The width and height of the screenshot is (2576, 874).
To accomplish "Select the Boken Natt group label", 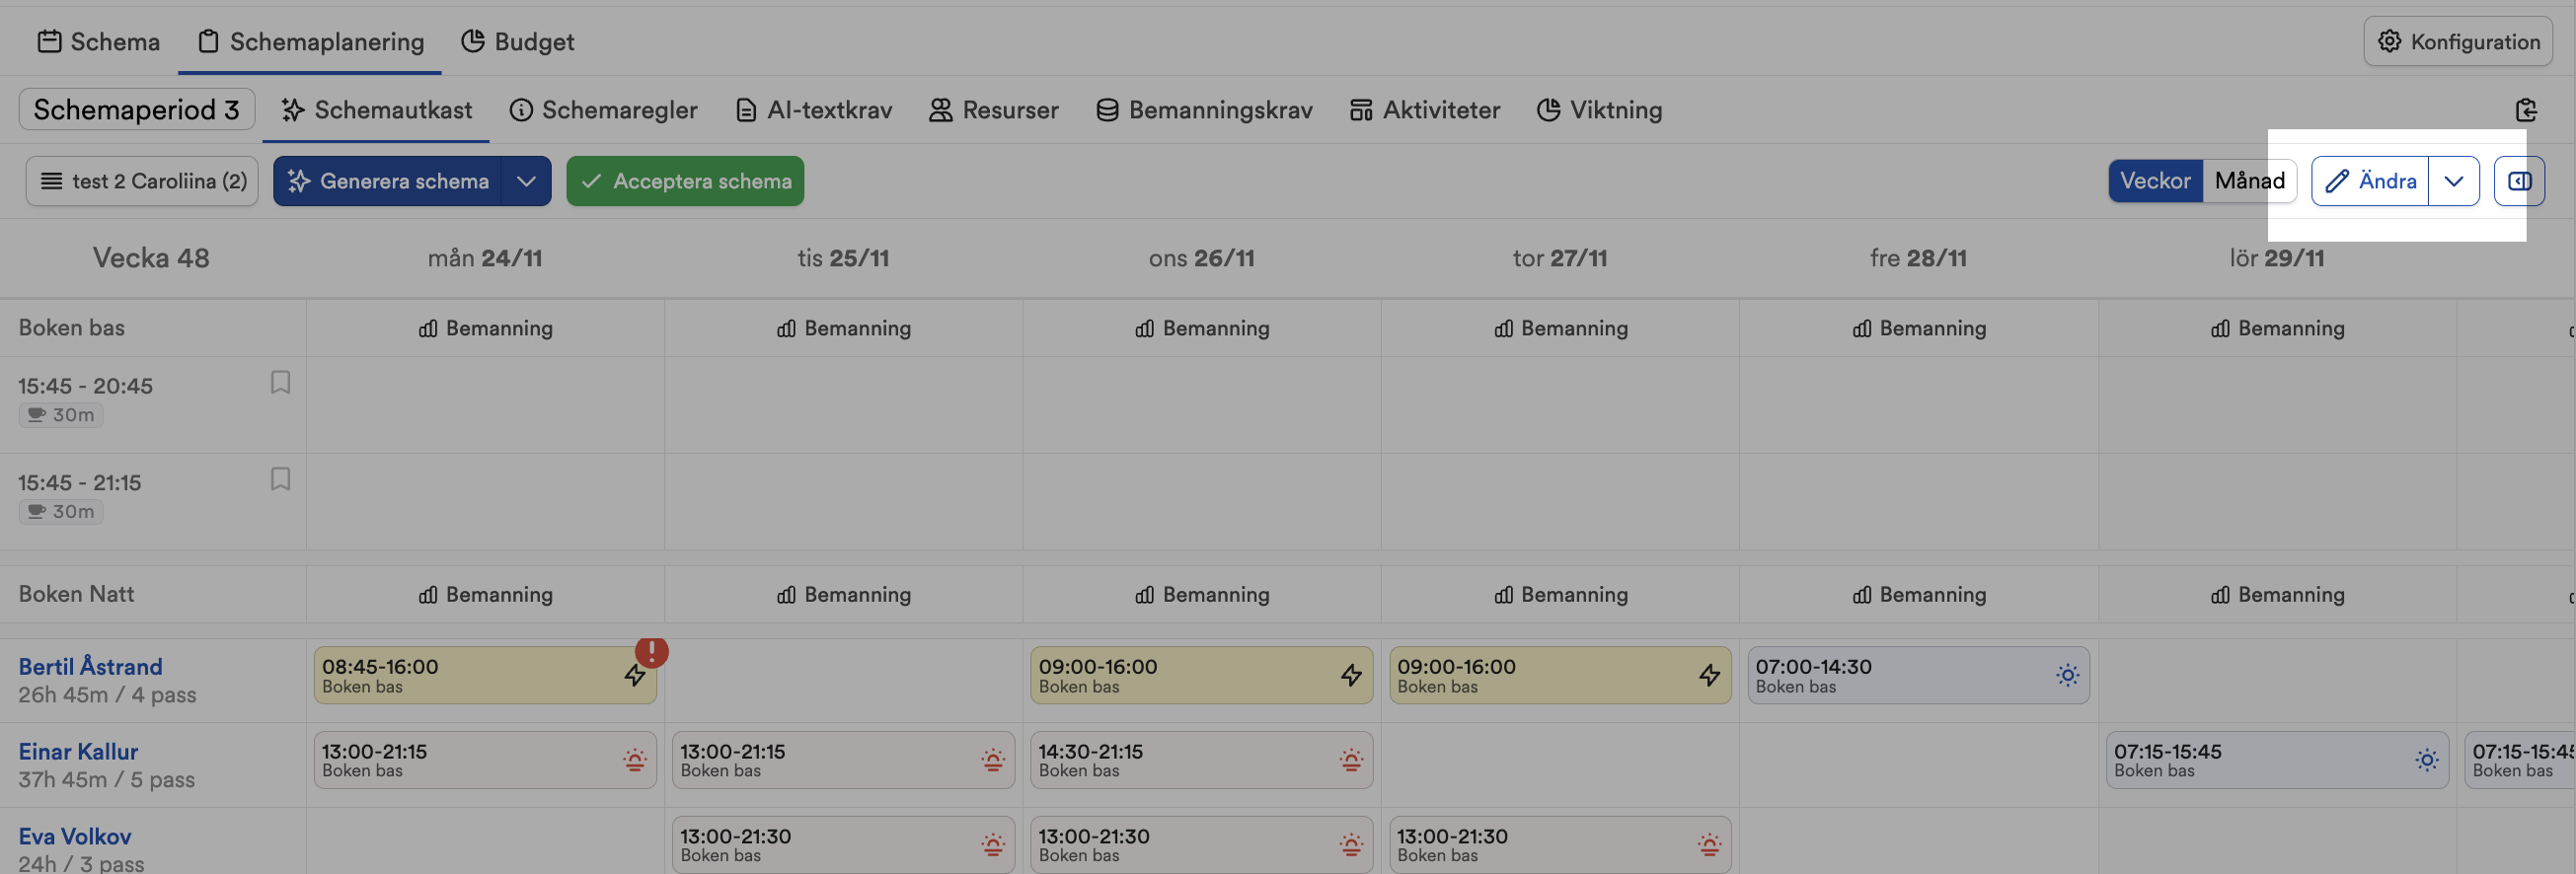I will point(76,594).
